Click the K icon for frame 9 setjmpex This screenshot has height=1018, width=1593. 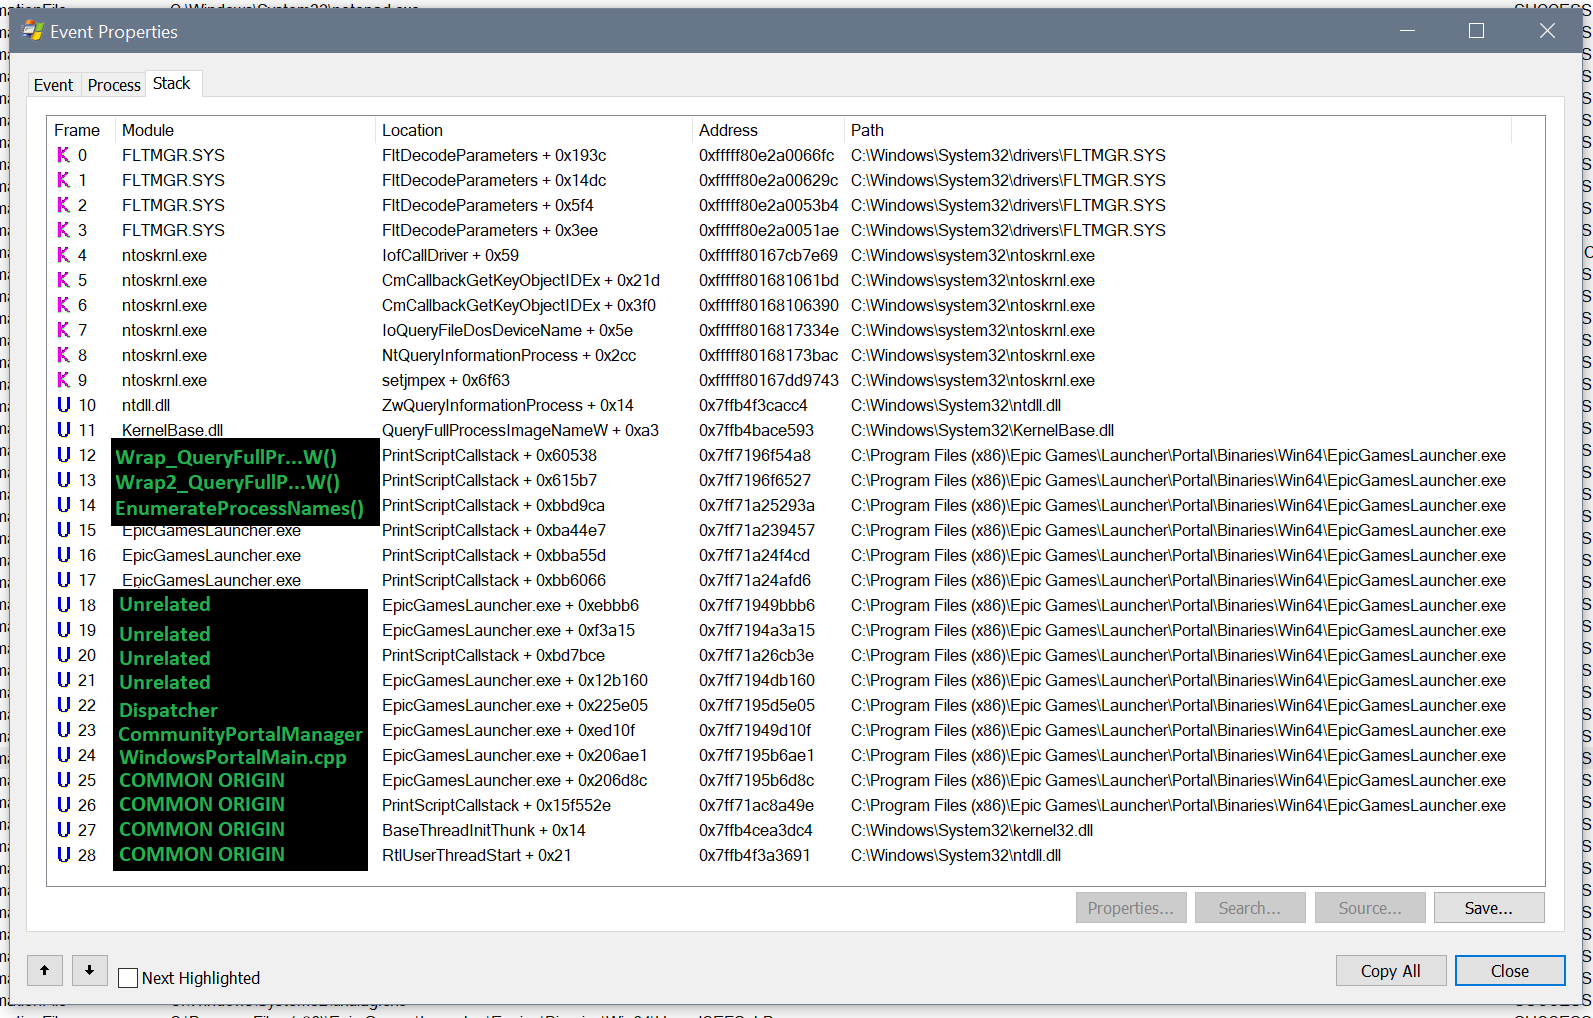pyautogui.click(x=63, y=380)
